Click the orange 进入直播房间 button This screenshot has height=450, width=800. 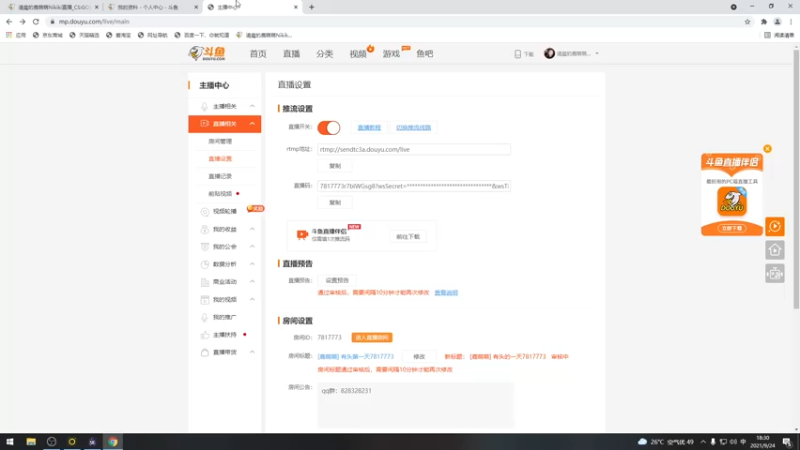pos(372,338)
